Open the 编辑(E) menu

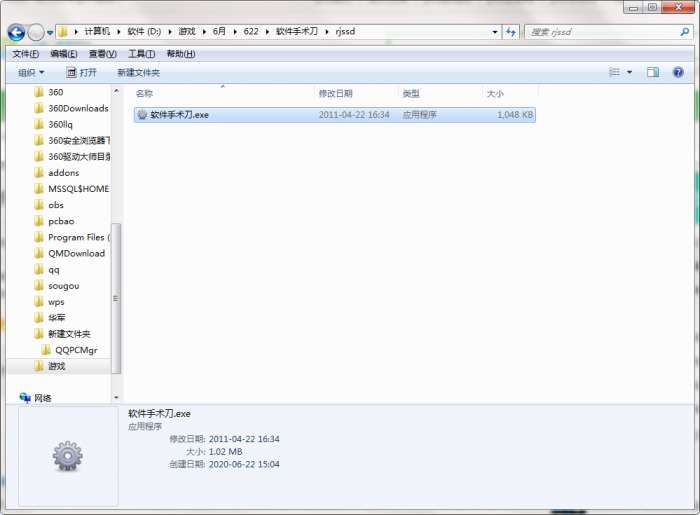(x=64, y=54)
